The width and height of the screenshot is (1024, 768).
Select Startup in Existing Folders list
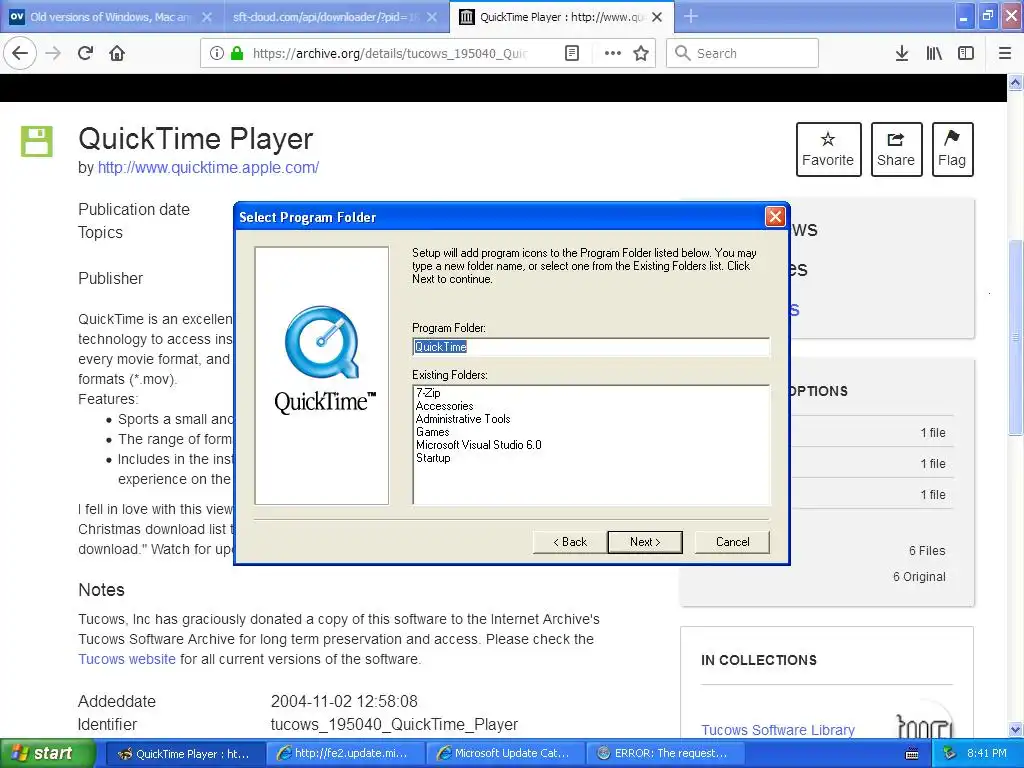pos(433,458)
